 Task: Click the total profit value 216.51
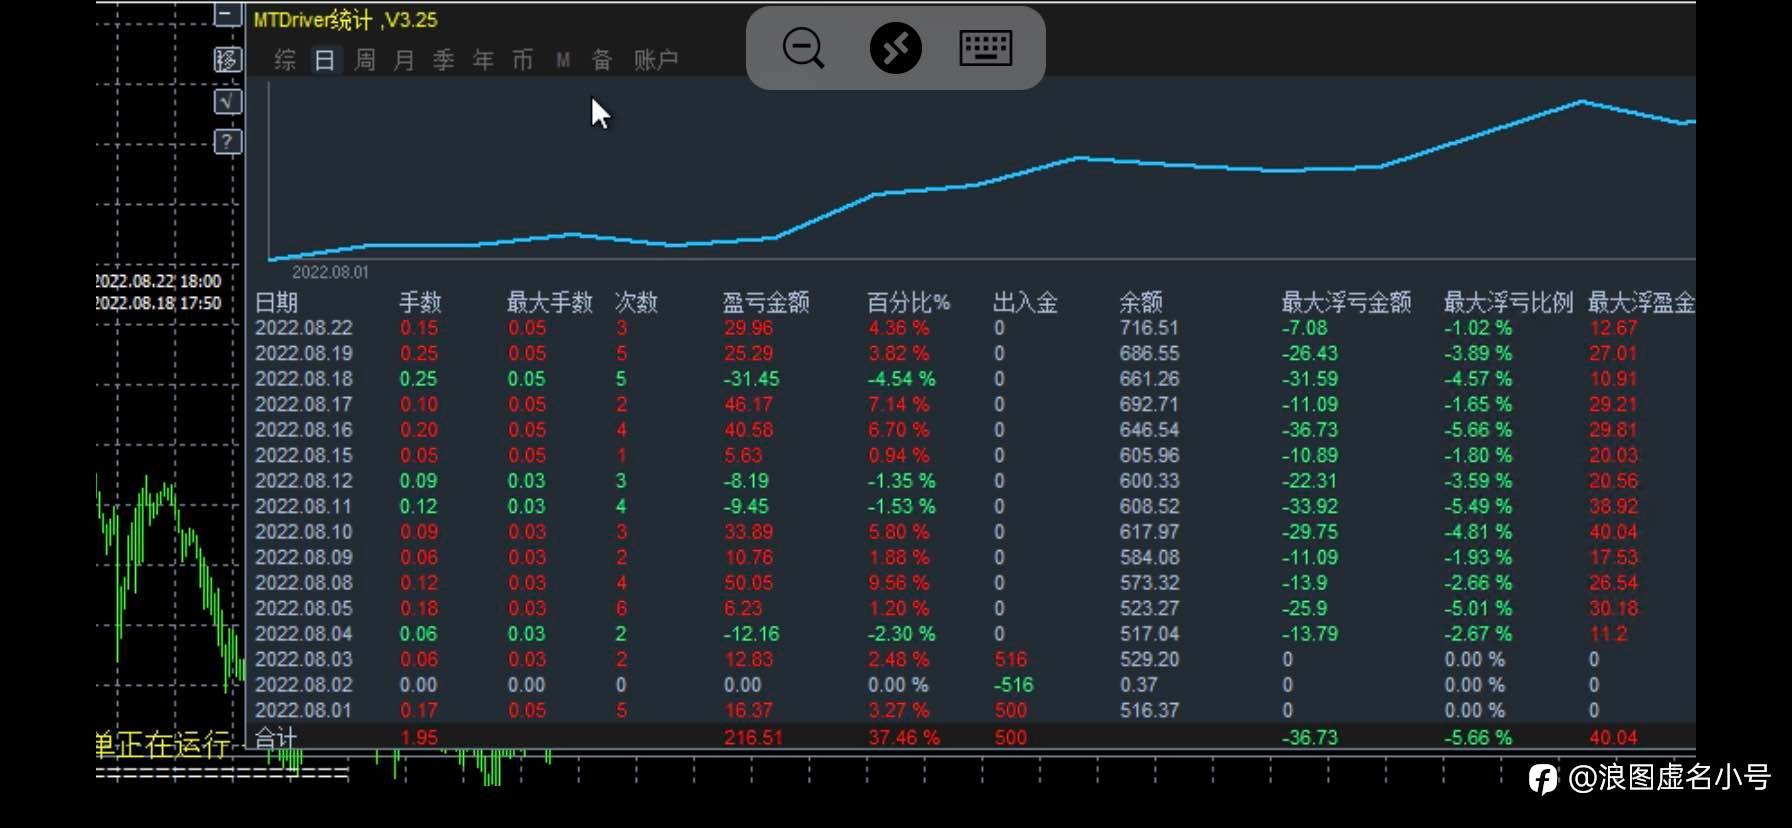tap(753, 738)
